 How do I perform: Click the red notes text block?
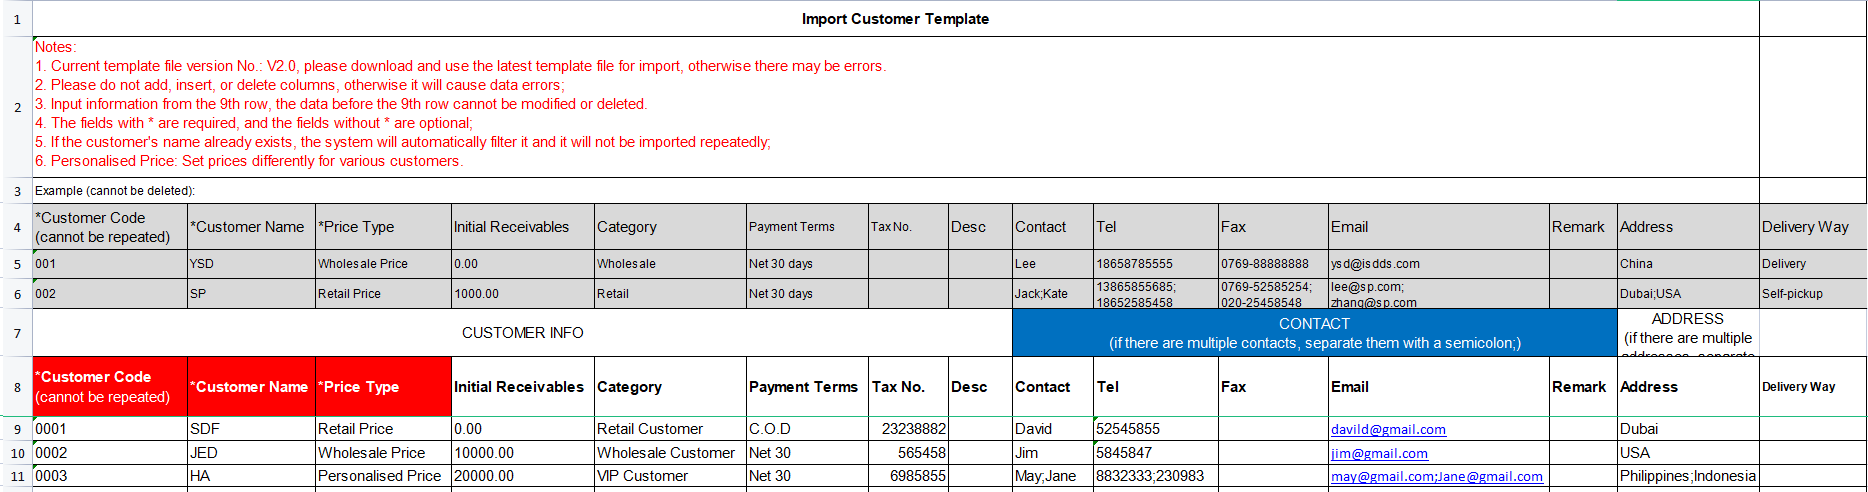[x=460, y=104]
